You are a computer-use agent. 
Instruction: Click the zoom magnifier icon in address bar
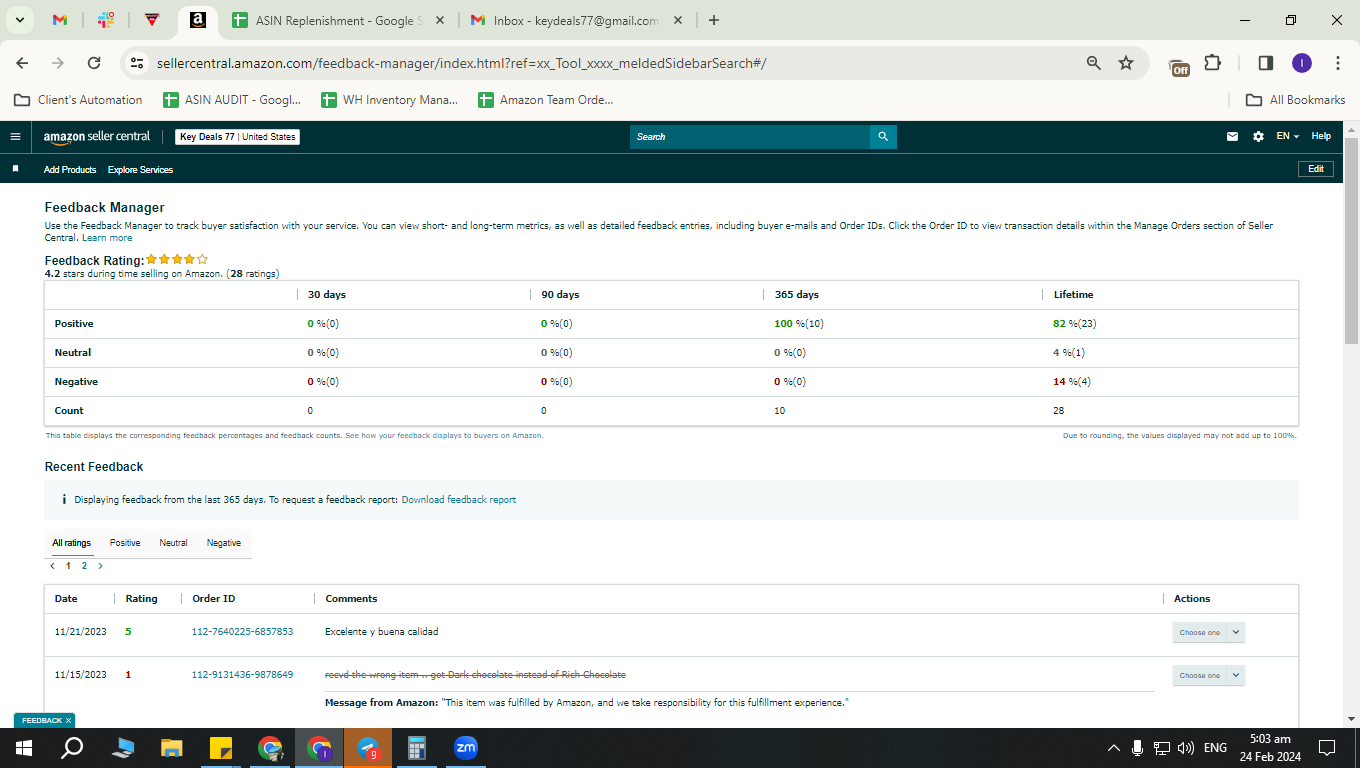1094,63
